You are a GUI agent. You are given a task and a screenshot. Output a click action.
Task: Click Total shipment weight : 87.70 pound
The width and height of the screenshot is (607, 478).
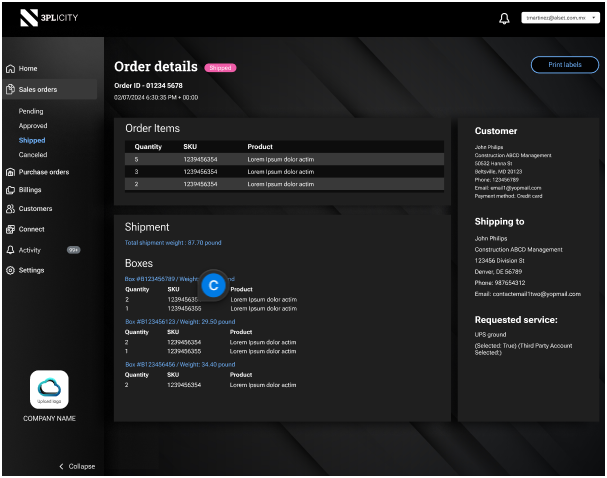pos(173,243)
